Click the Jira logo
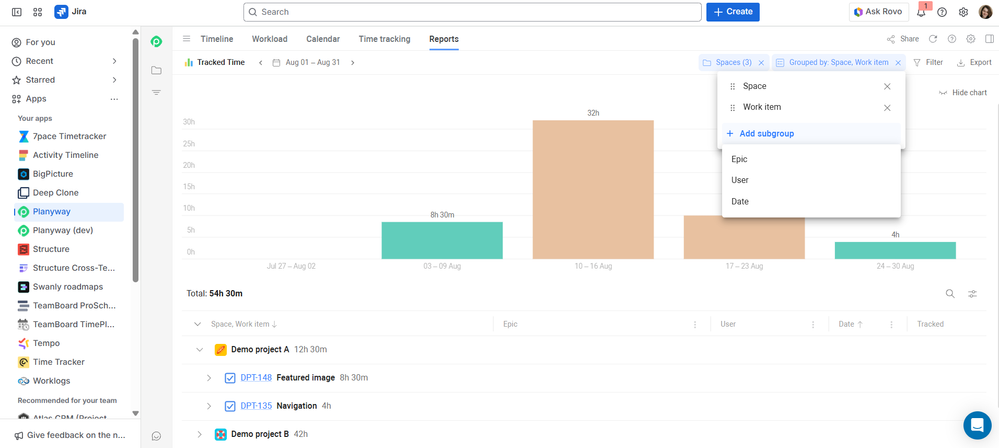Image resolution: width=999 pixels, height=448 pixels. click(x=61, y=11)
